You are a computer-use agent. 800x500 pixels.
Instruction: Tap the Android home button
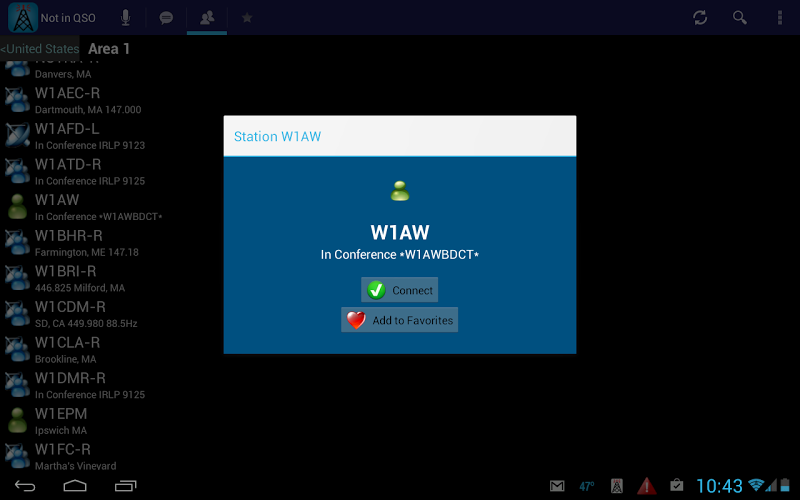(75, 486)
